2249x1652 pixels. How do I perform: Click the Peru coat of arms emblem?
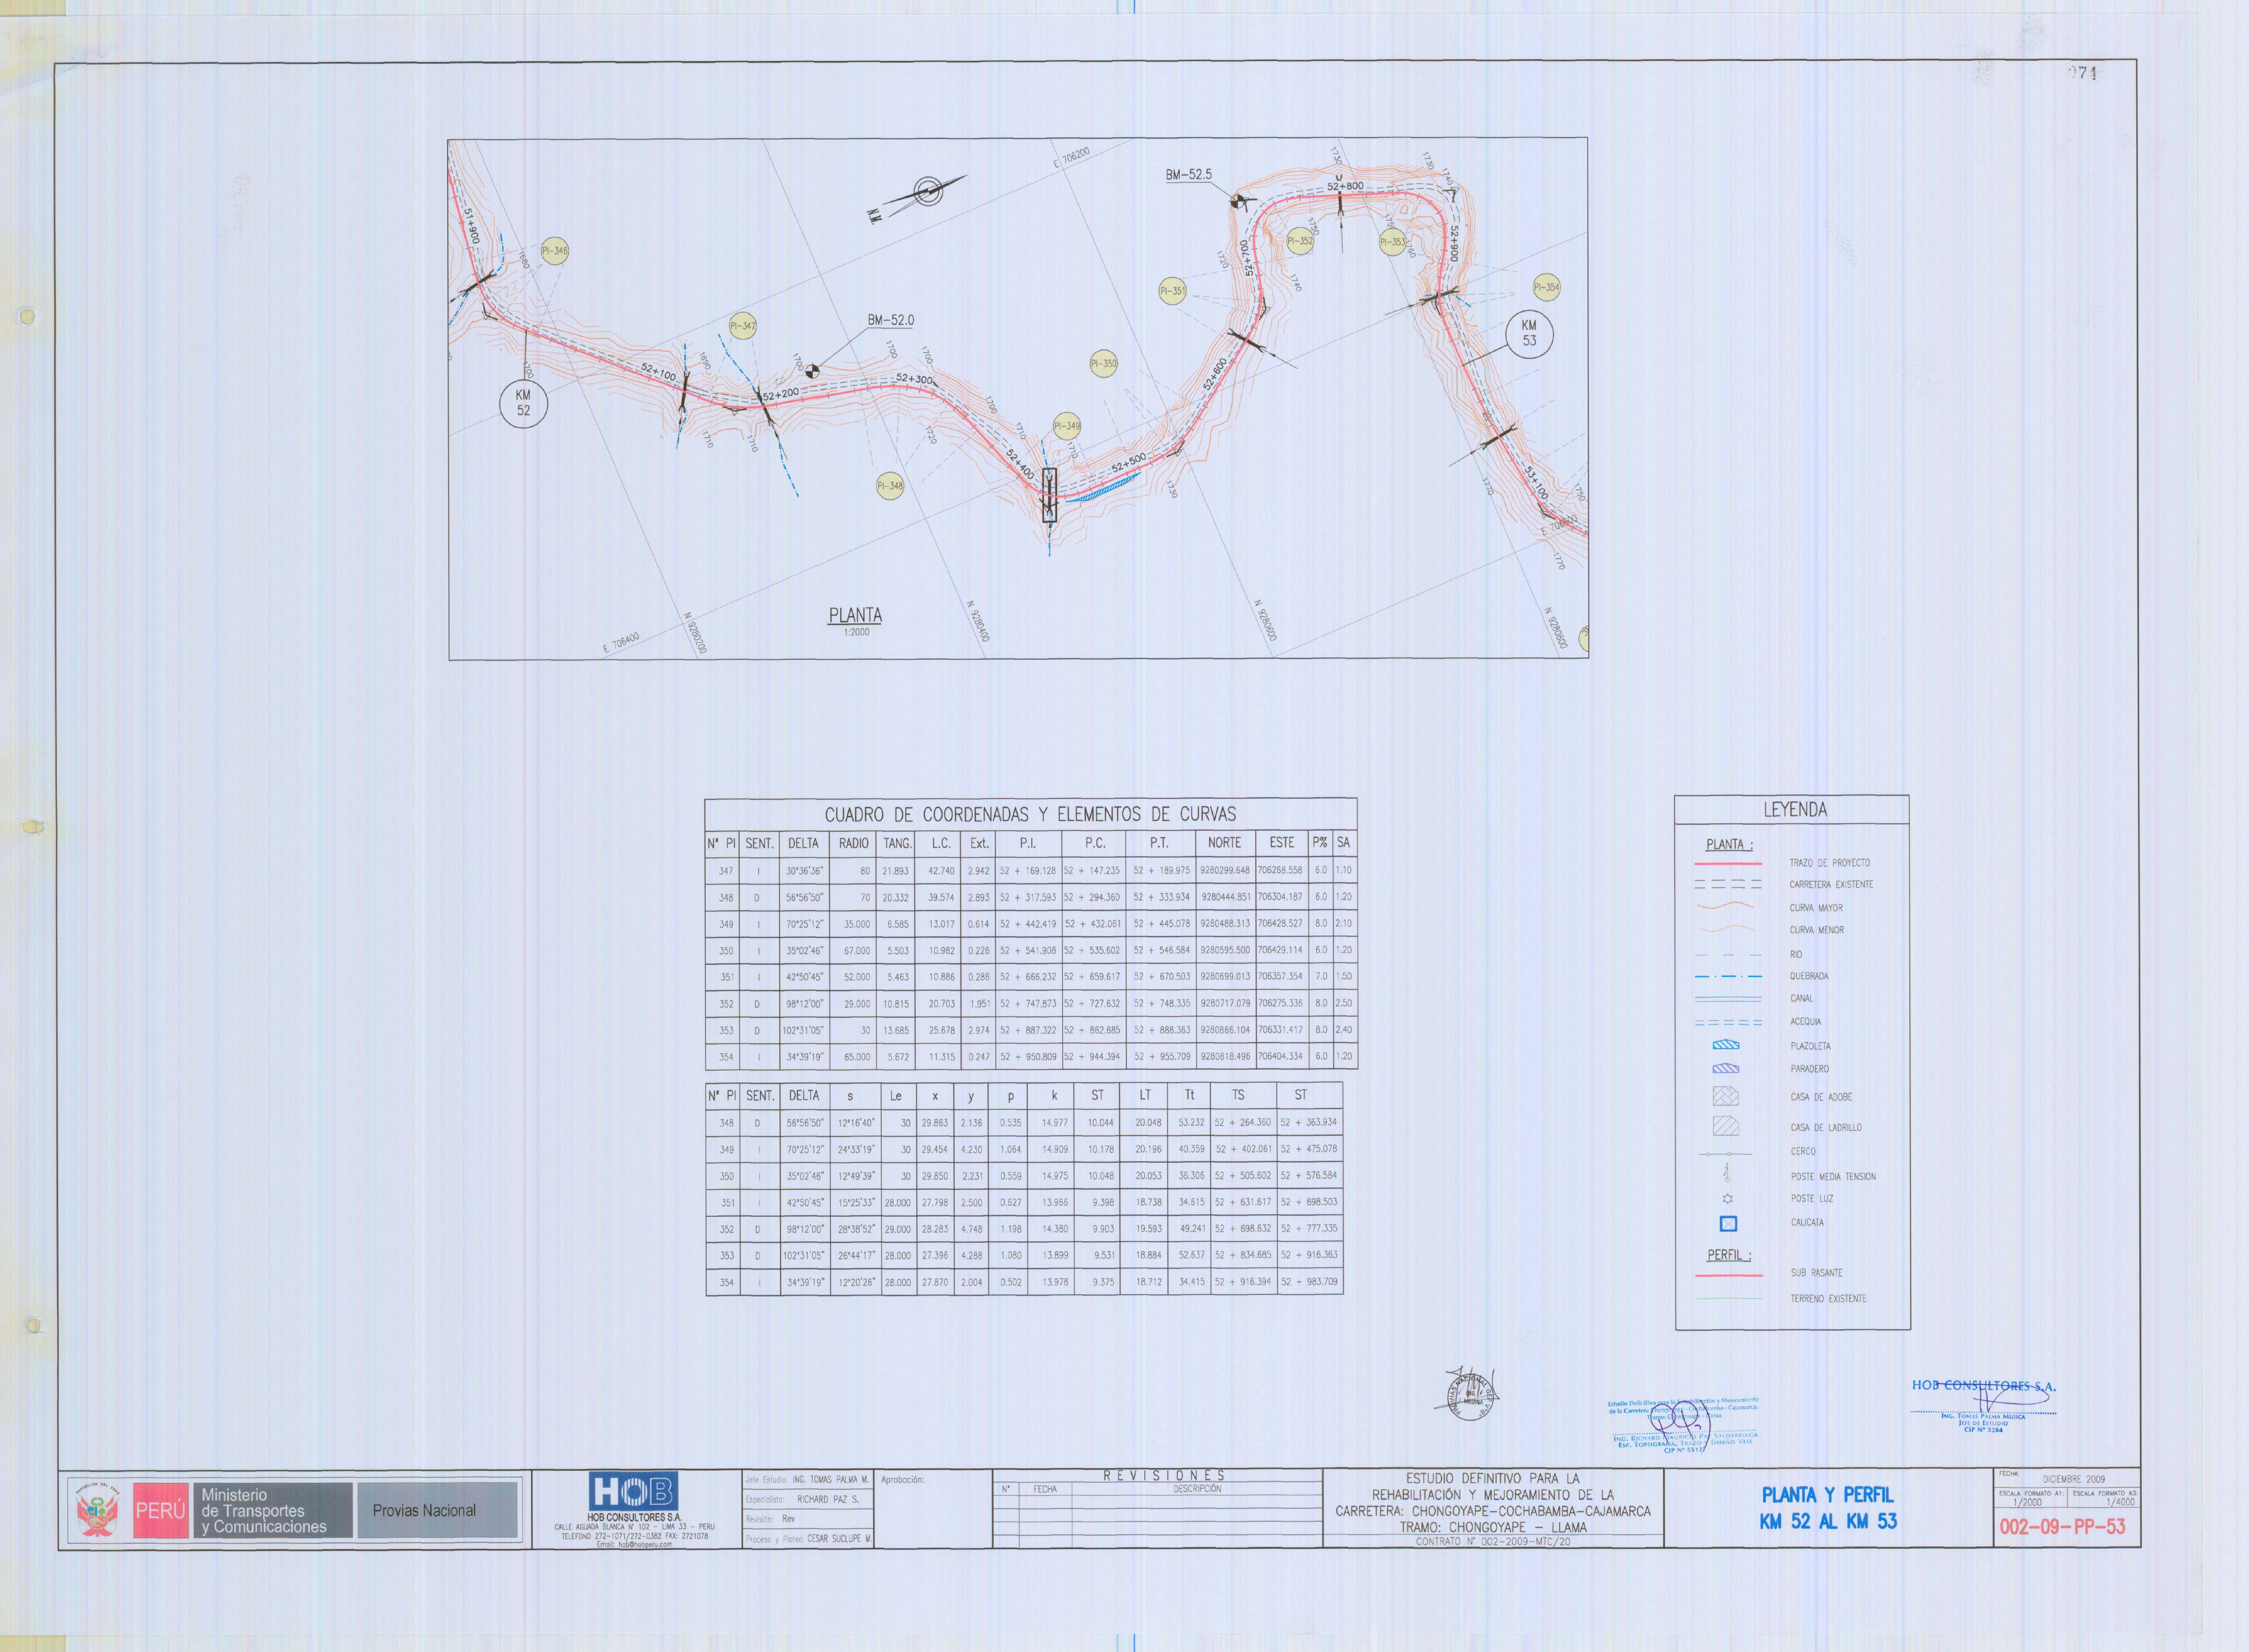(97, 1510)
